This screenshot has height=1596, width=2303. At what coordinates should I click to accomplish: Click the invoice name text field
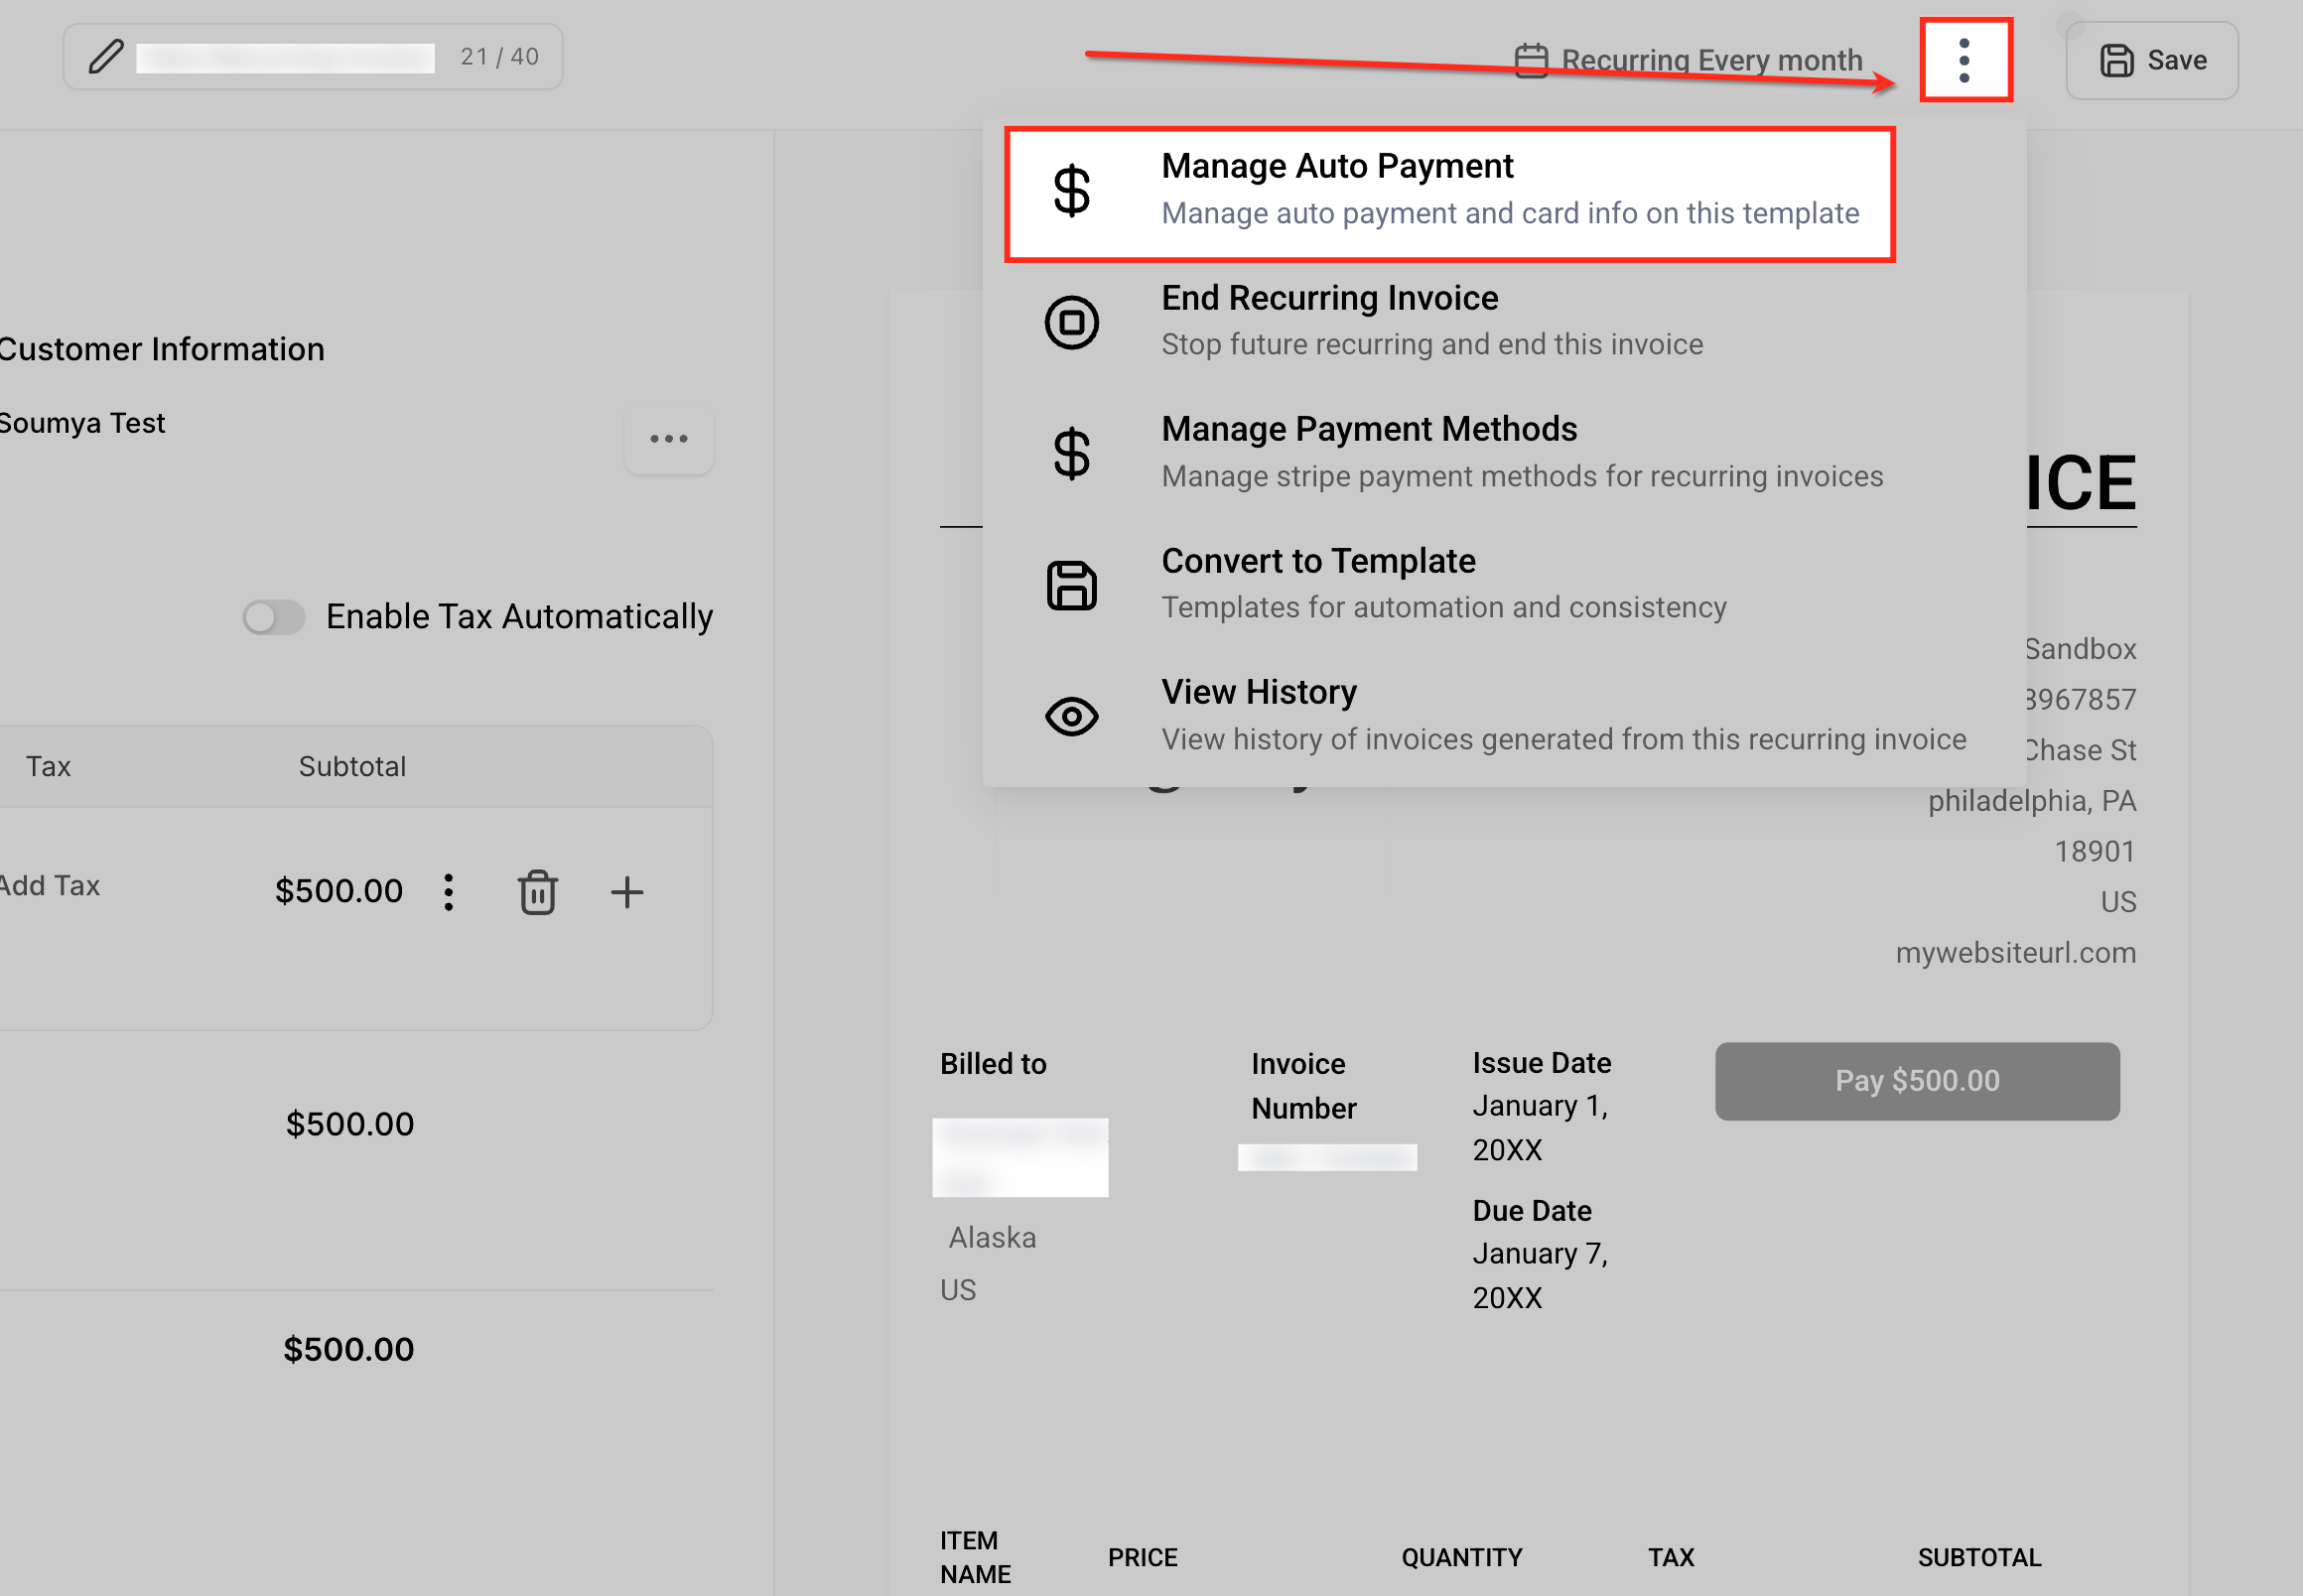pyautogui.click(x=285, y=57)
